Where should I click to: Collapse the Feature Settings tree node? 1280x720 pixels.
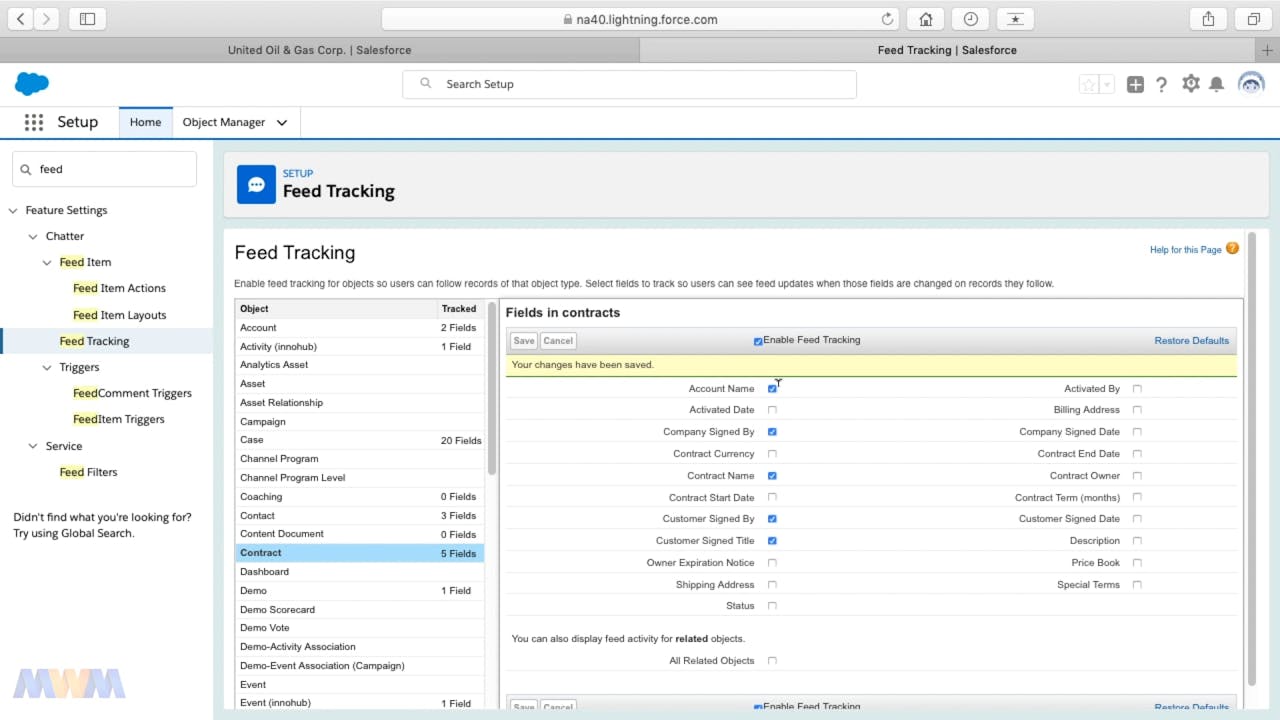13,211
